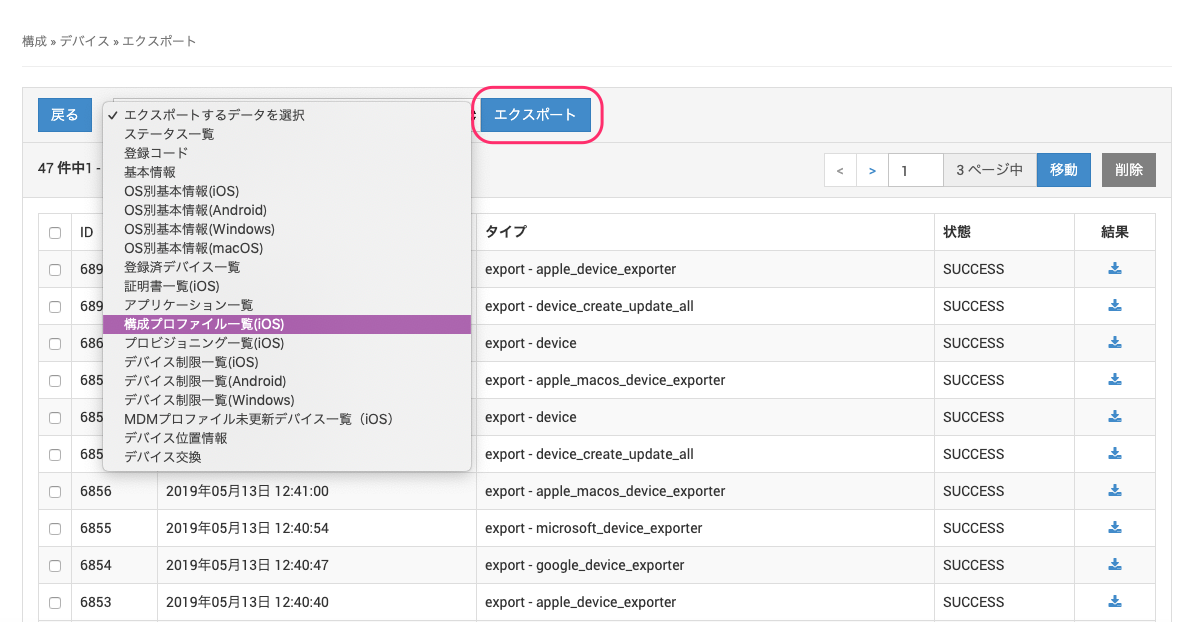Download result for export ID 6856

tap(1115, 491)
